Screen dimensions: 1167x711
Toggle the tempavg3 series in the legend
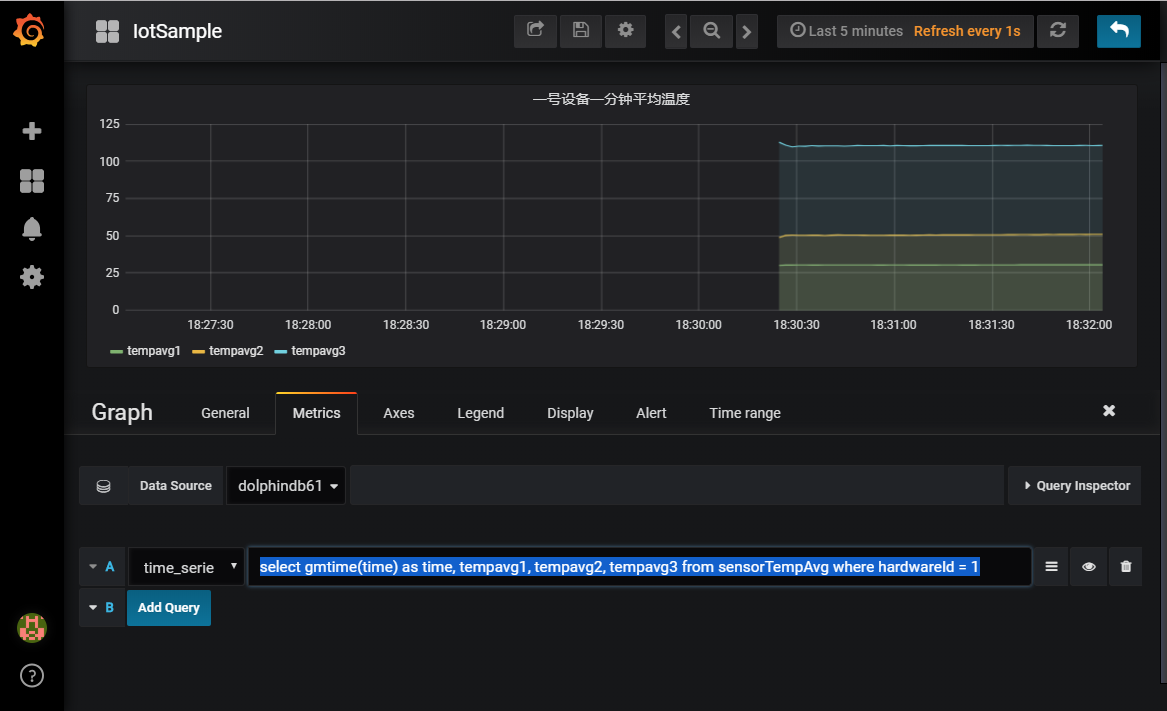coord(317,351)
